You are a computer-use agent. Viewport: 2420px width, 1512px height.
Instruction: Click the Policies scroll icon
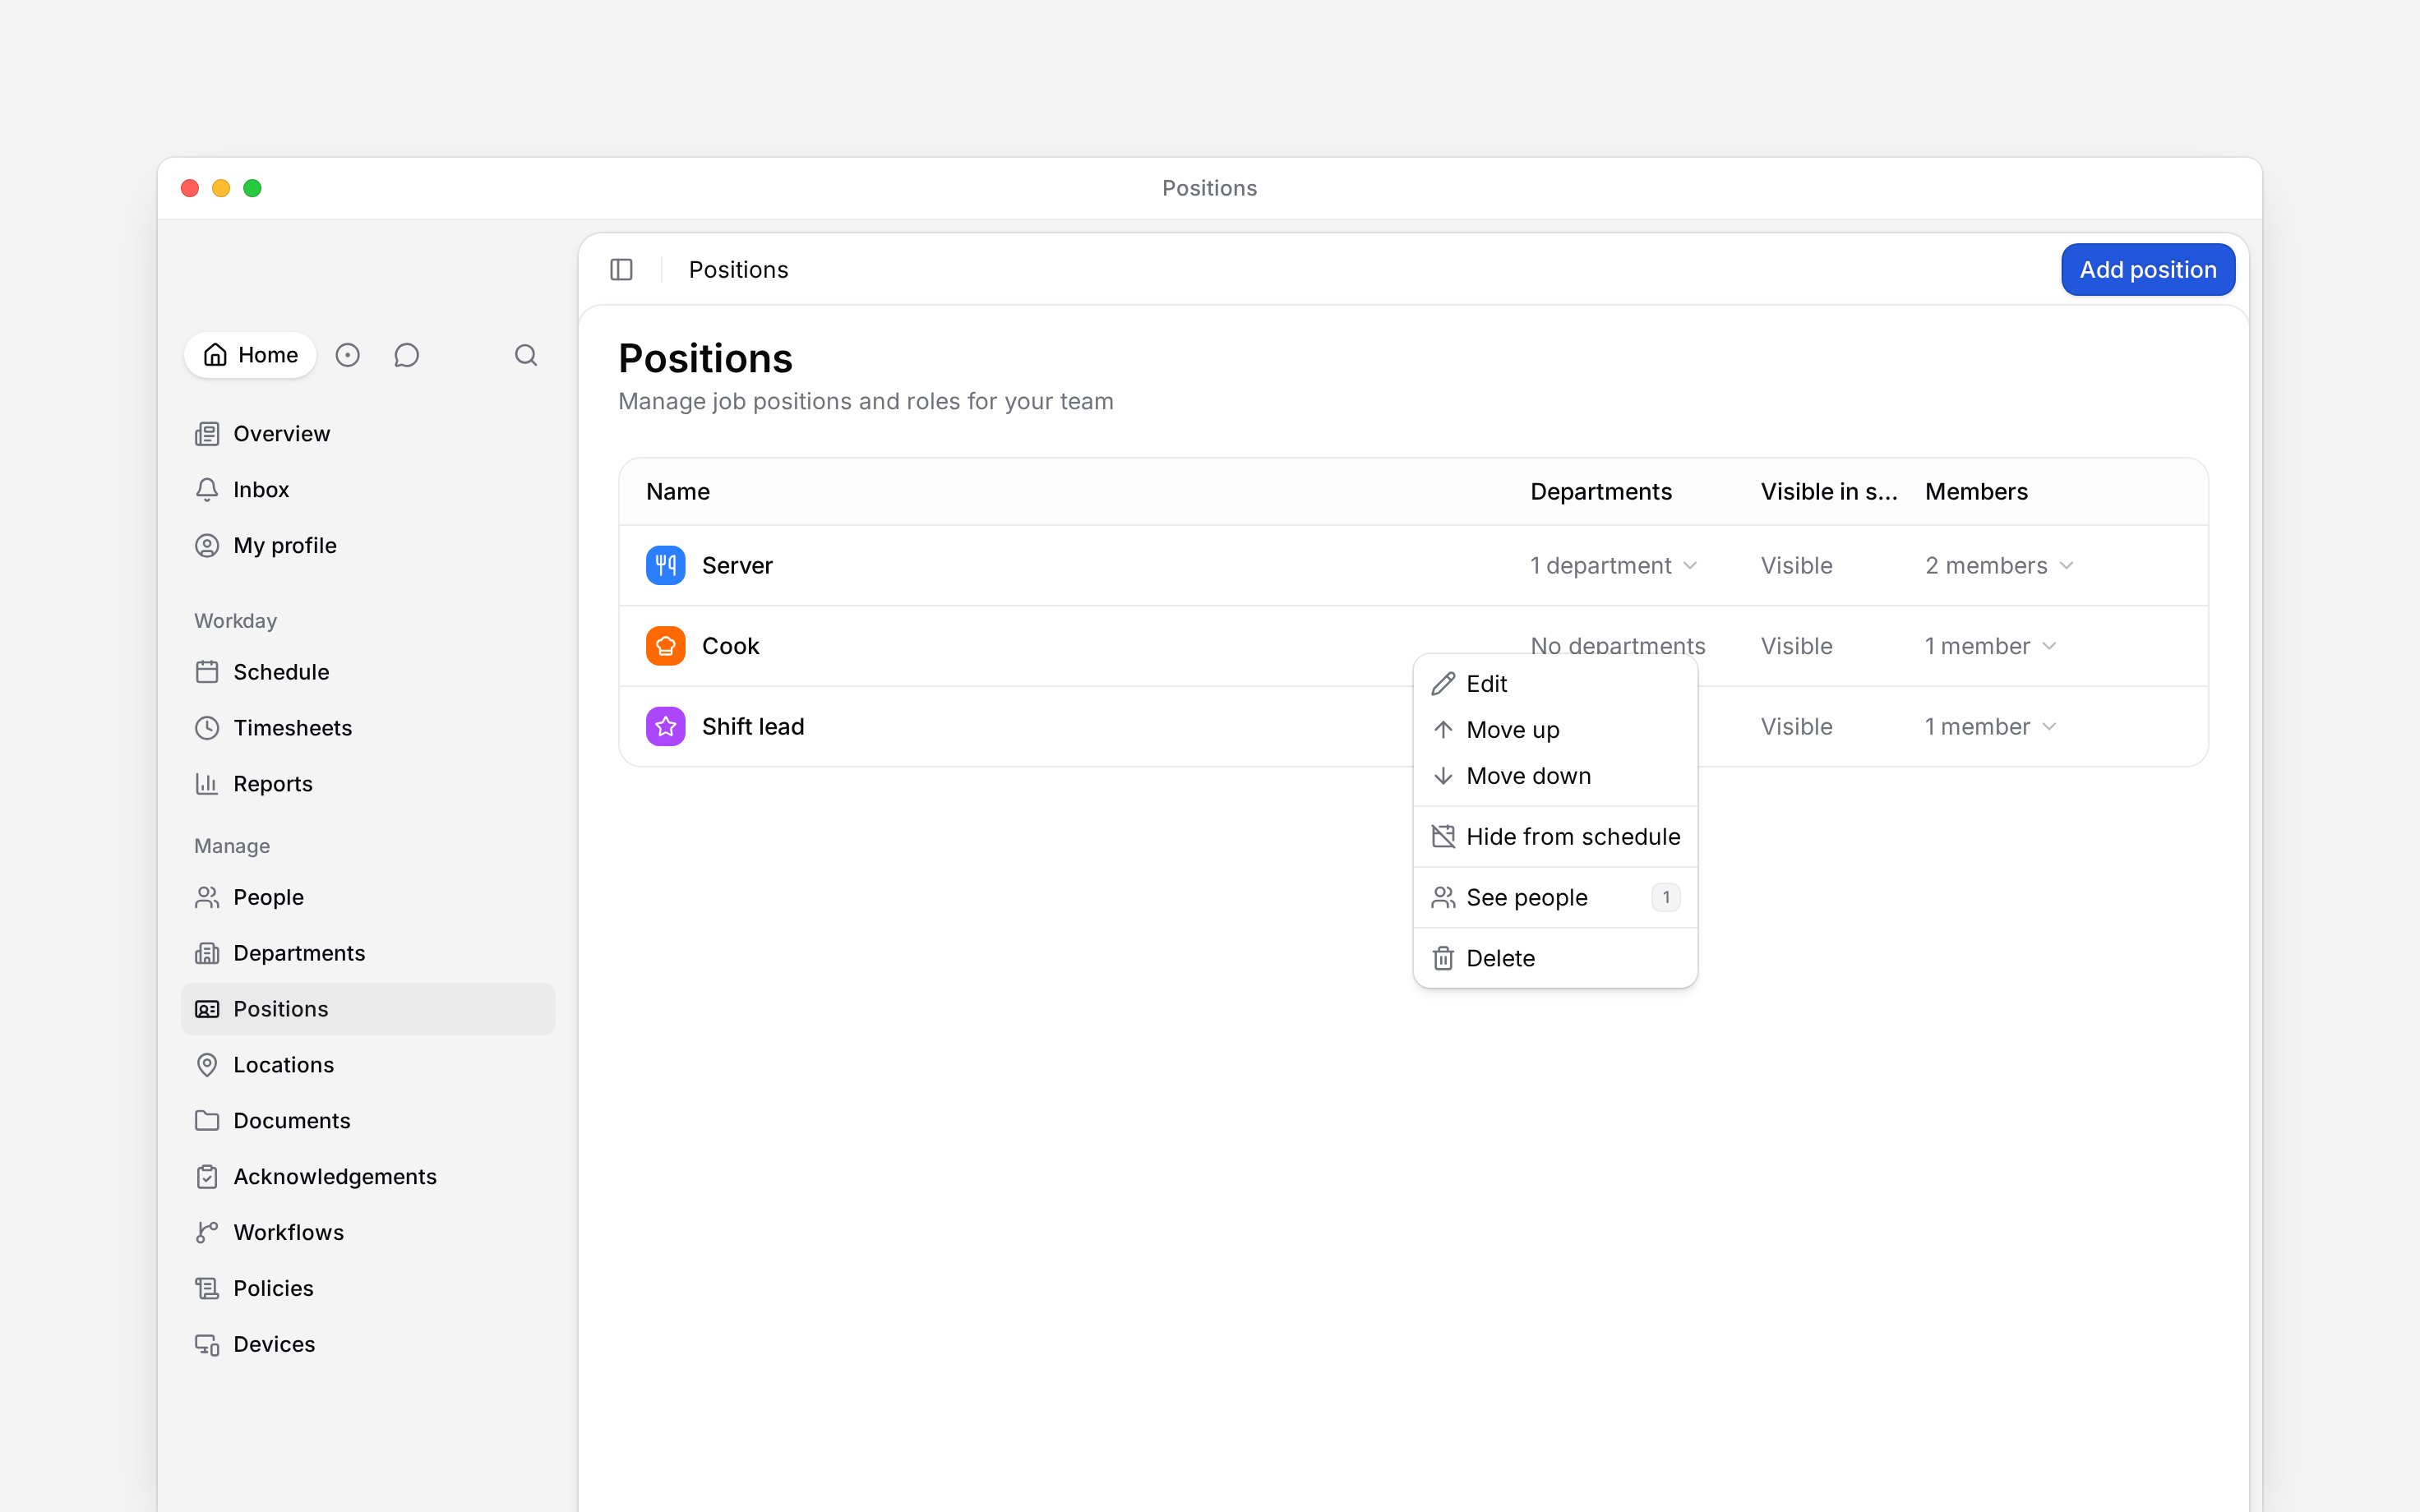pyautogui.click(x=207, y=1289)
